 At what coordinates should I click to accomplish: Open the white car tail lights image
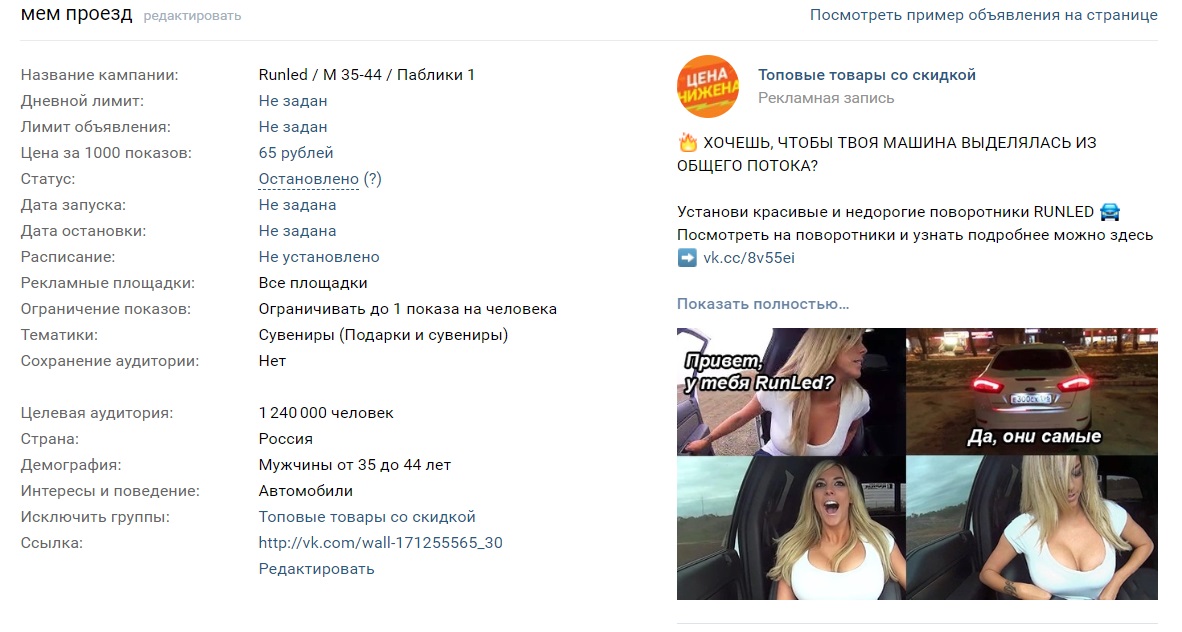(x=1032, y=391)
